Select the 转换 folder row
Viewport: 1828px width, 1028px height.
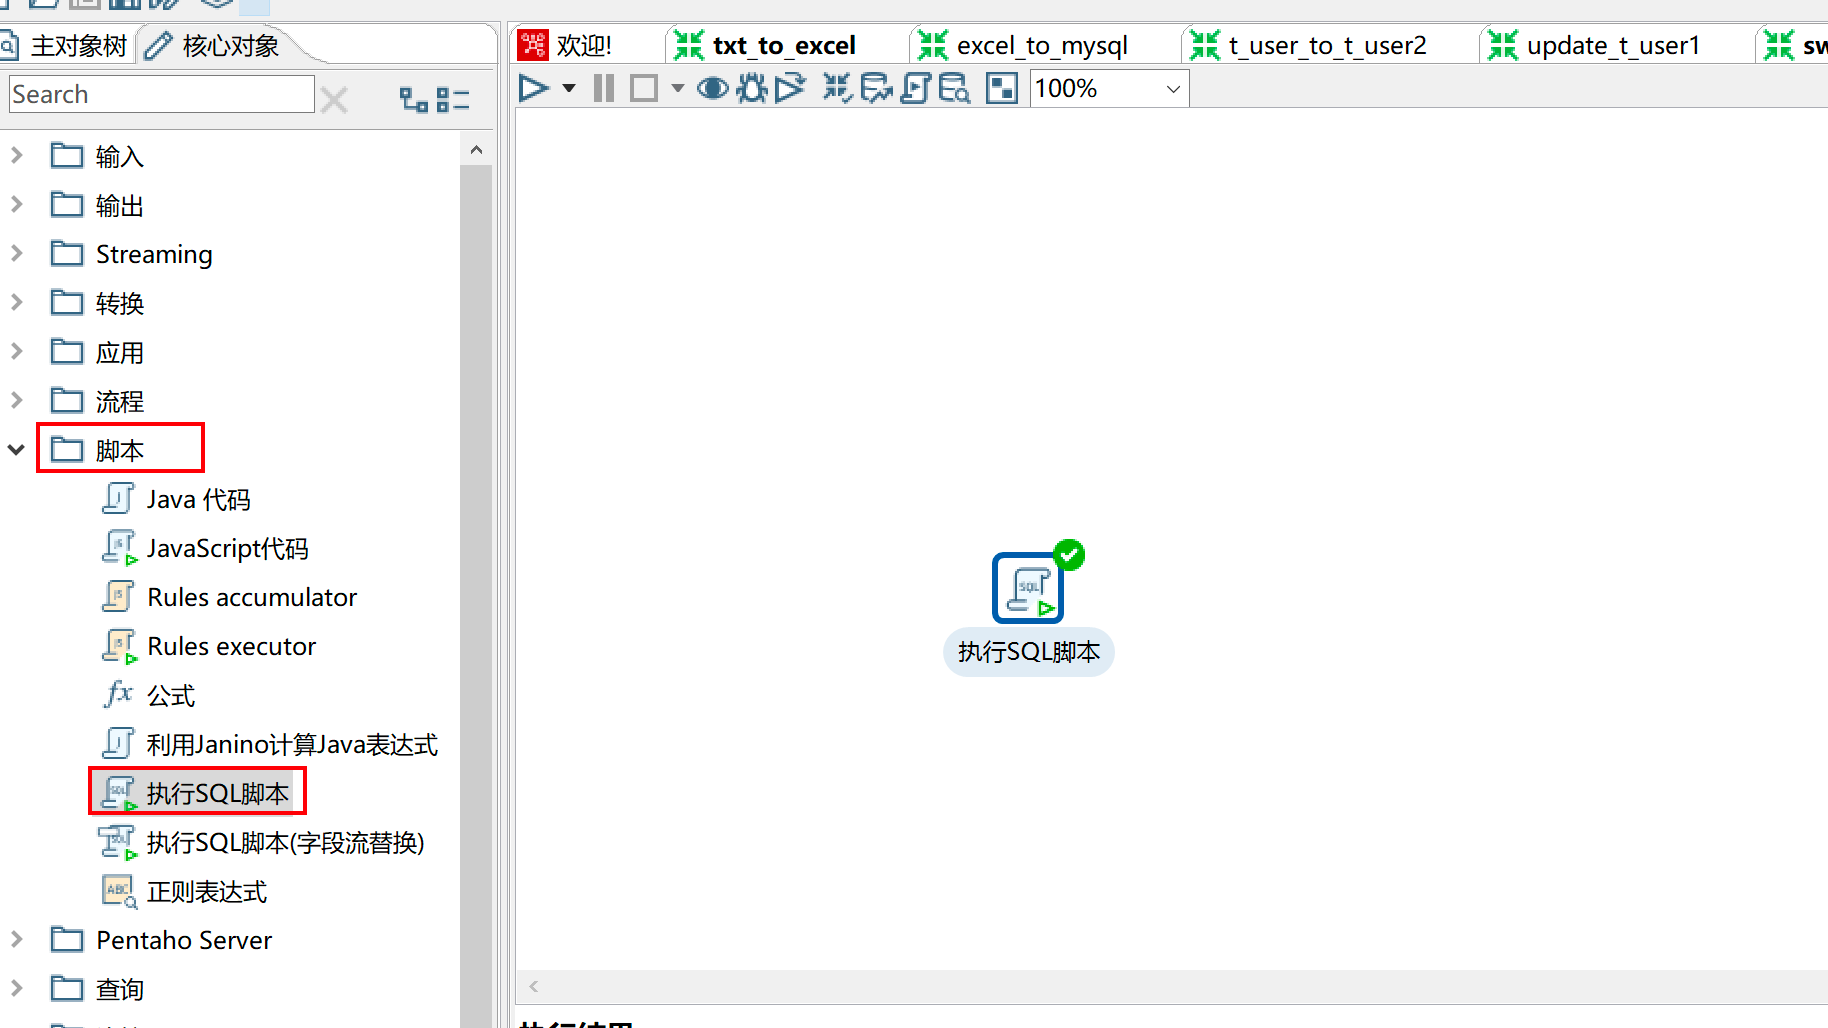coord(98,303)
